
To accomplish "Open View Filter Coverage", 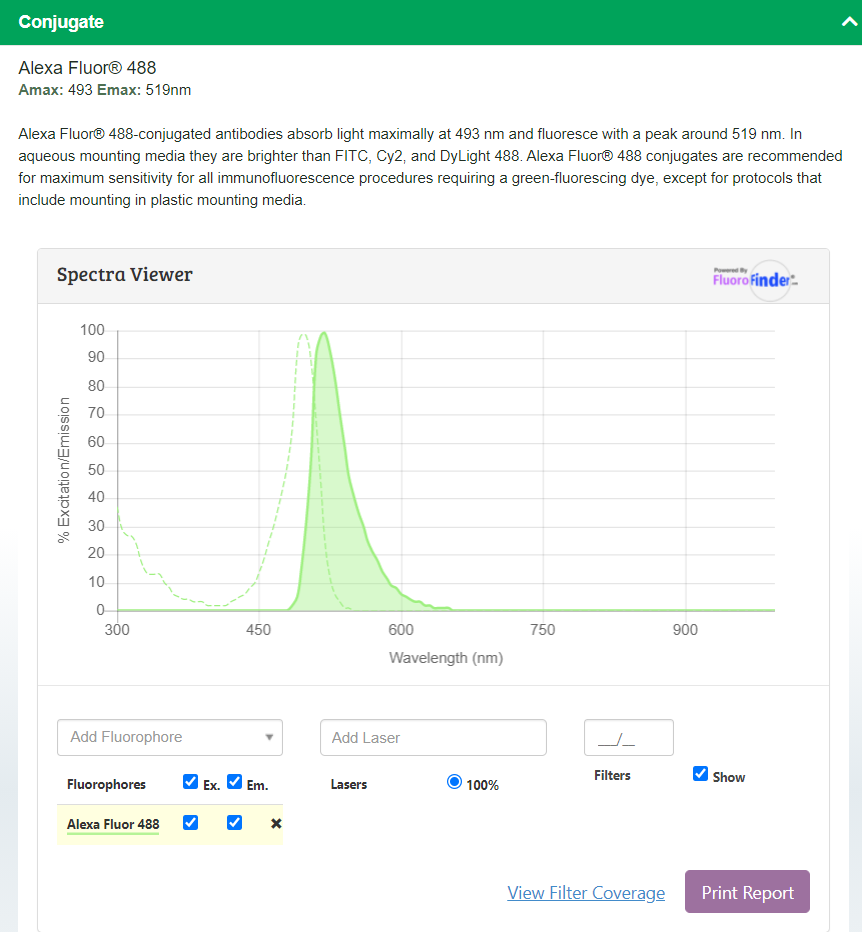I will [586, 893].
